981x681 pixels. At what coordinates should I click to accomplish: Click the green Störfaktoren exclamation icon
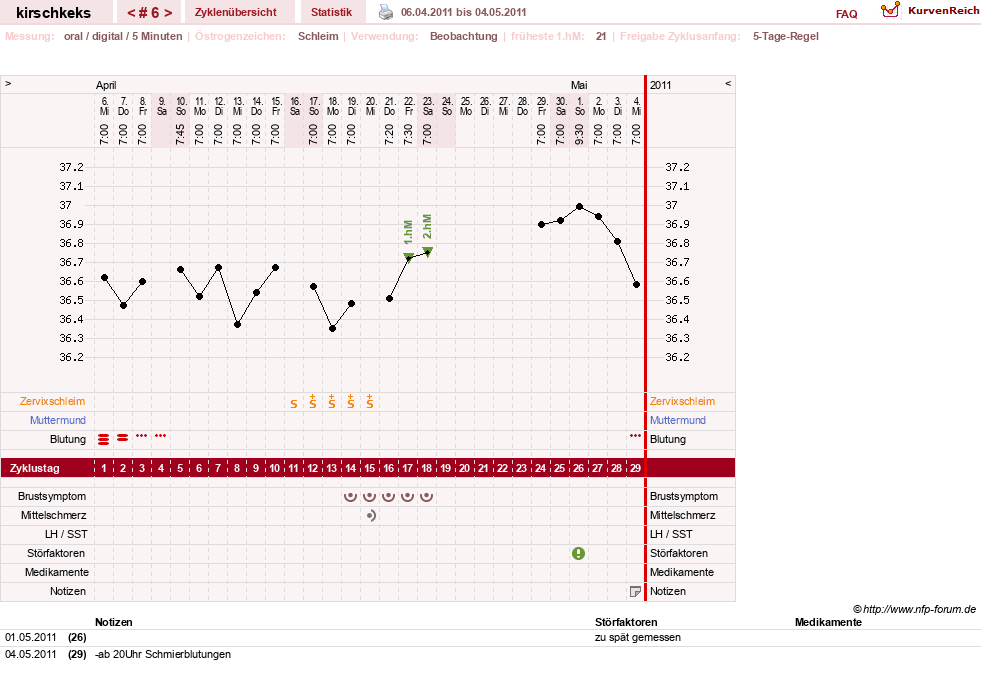[578, 553]
